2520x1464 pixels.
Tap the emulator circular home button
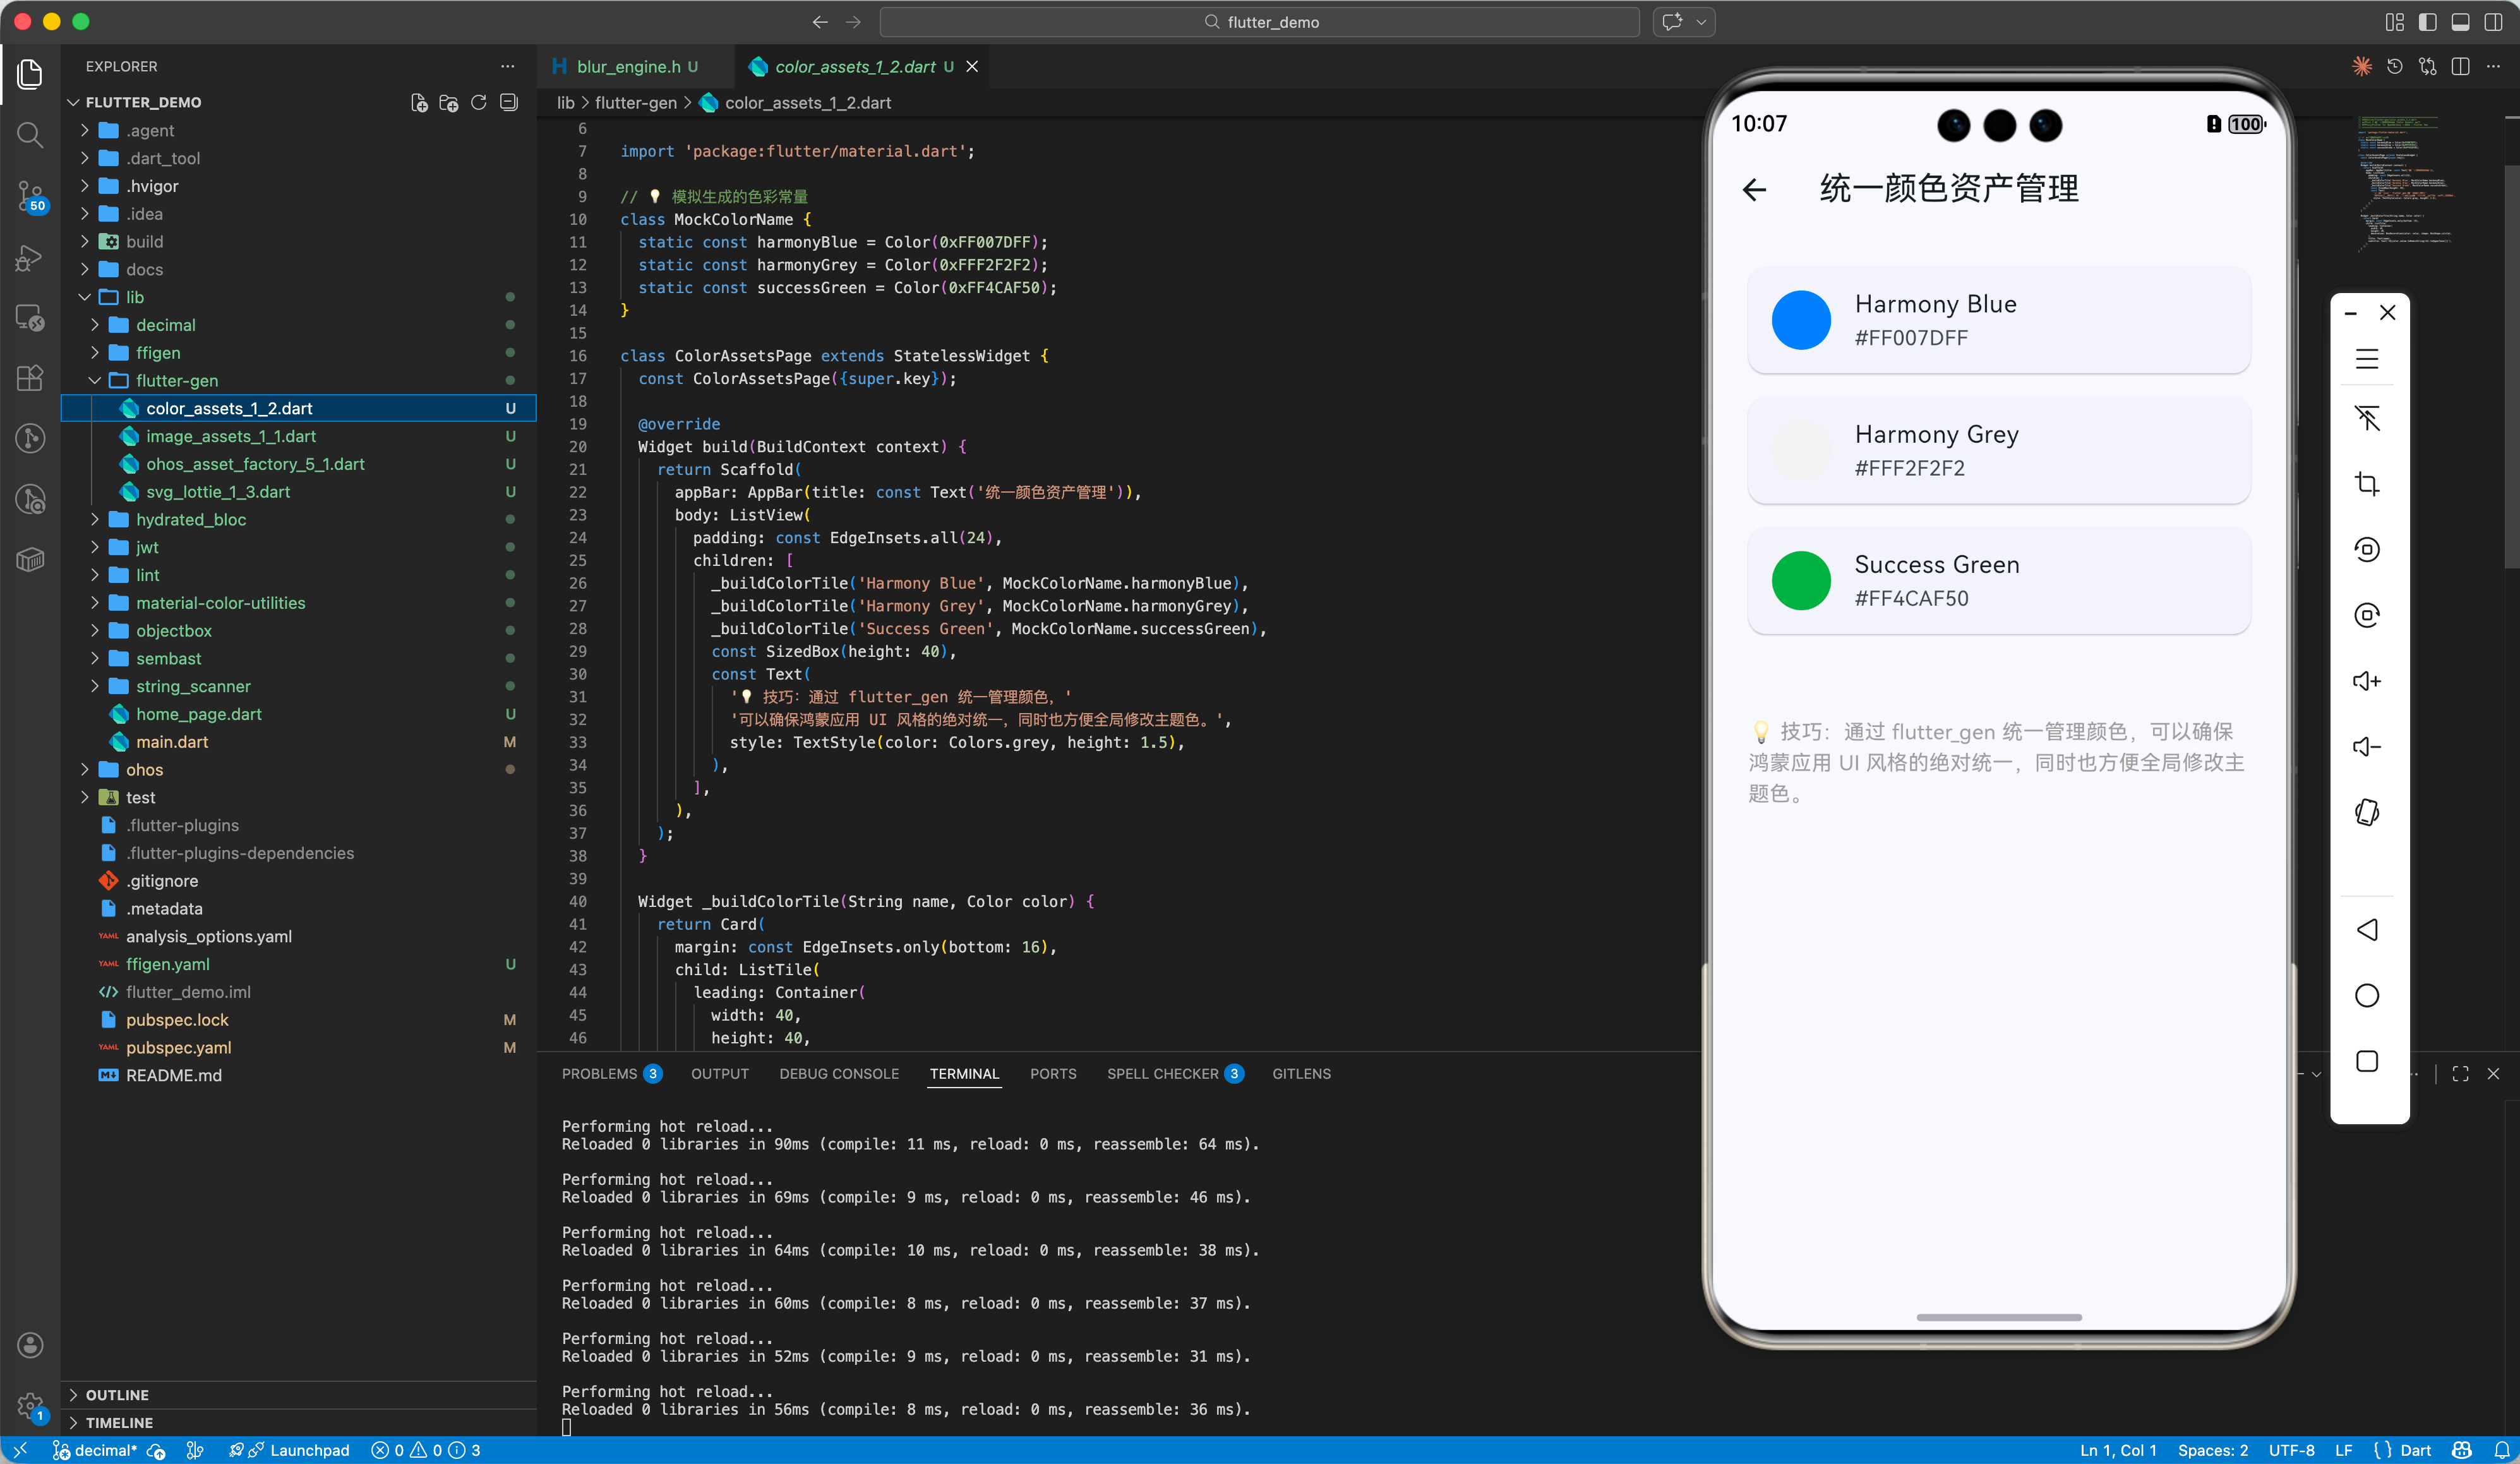2366,995
